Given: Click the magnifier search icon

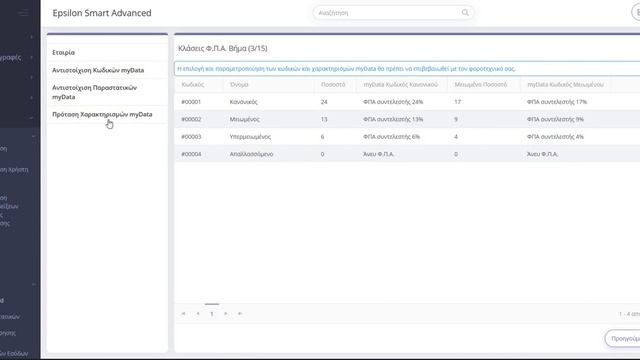Looking at the screenshot, I should point(465,13).
